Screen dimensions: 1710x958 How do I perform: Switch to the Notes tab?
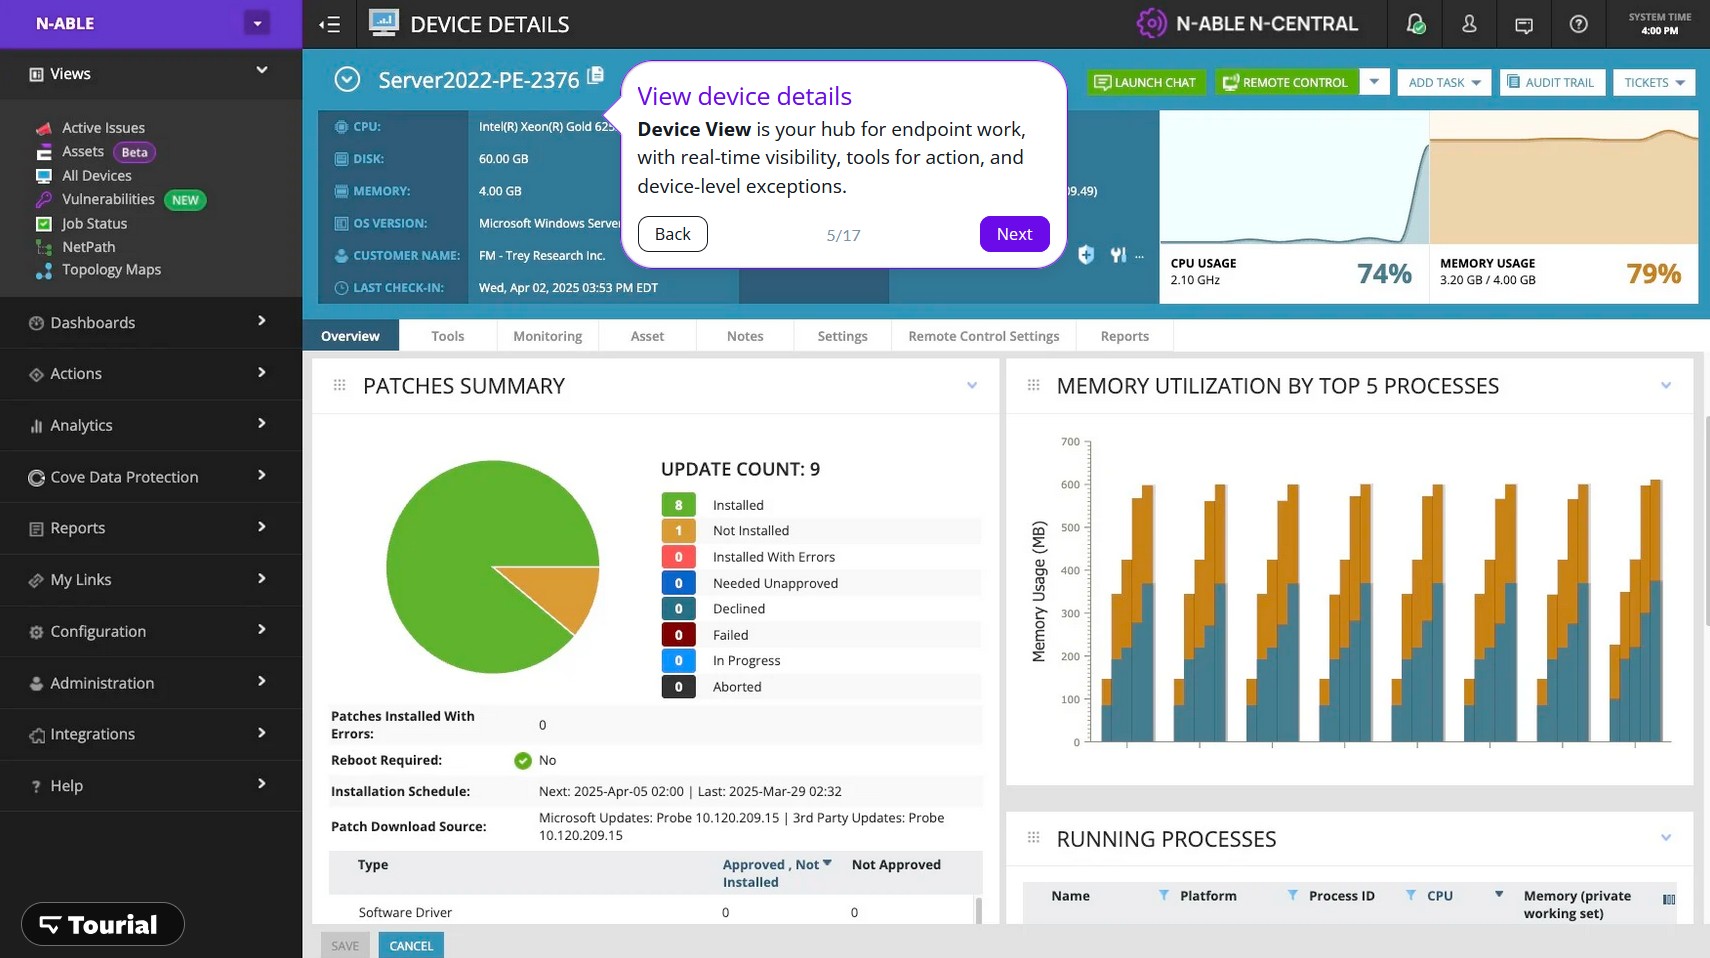[x=745, y=336]
